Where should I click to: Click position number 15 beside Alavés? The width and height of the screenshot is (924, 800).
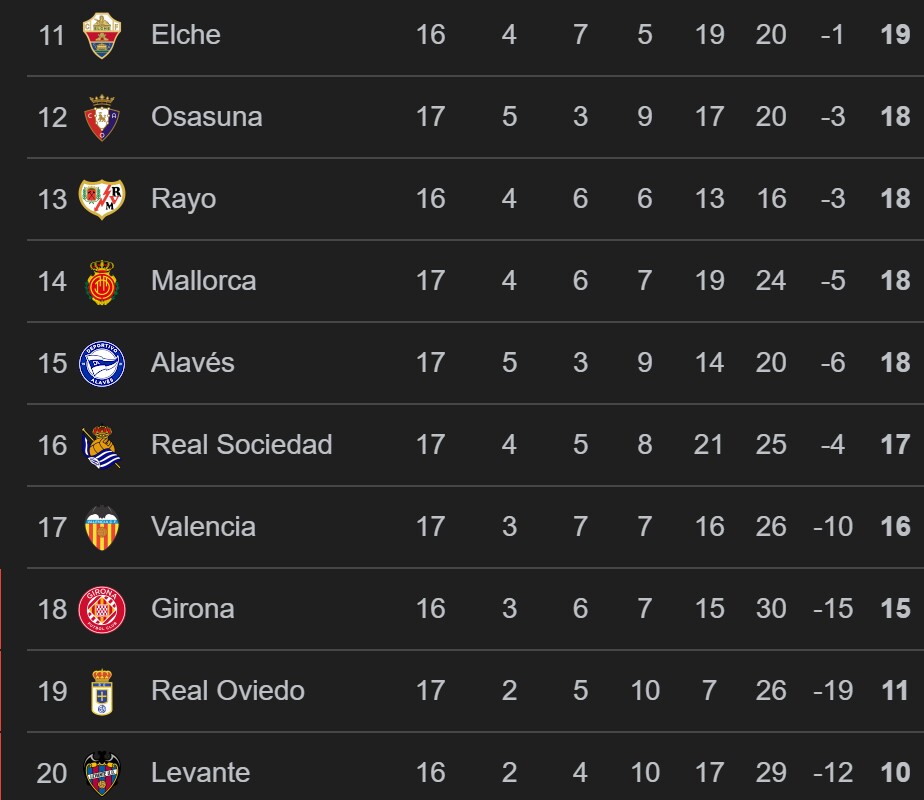52,363
